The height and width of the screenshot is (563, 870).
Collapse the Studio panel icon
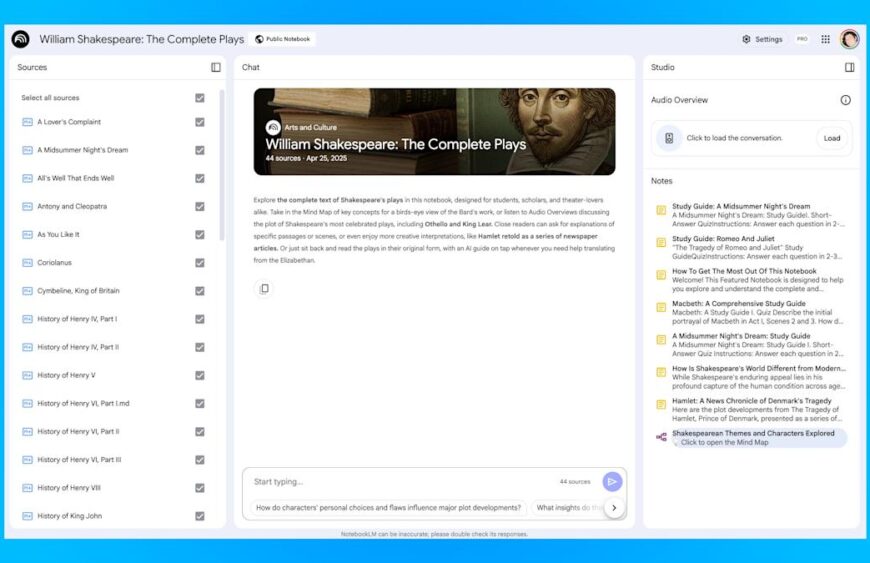(x=849, y=67)
